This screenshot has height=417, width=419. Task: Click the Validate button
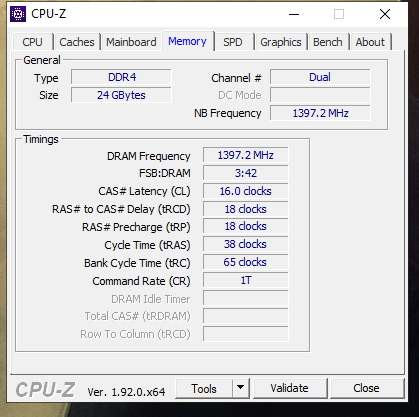click(290, 388)
